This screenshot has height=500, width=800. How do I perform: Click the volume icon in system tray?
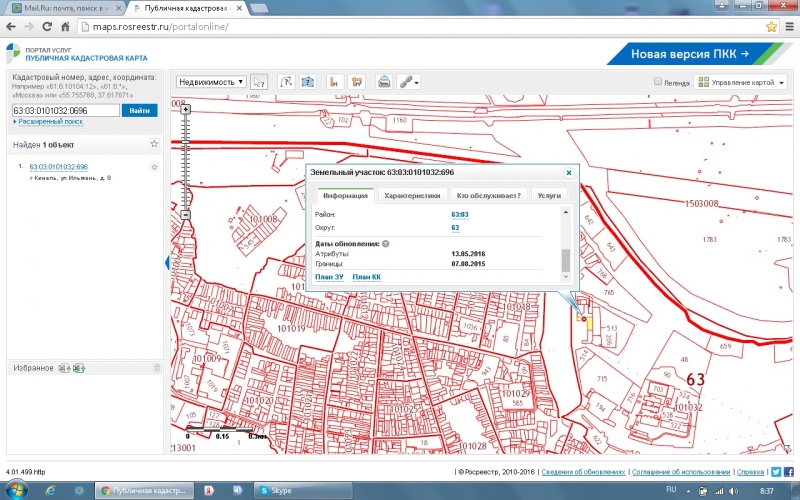(x=734, y=491)
